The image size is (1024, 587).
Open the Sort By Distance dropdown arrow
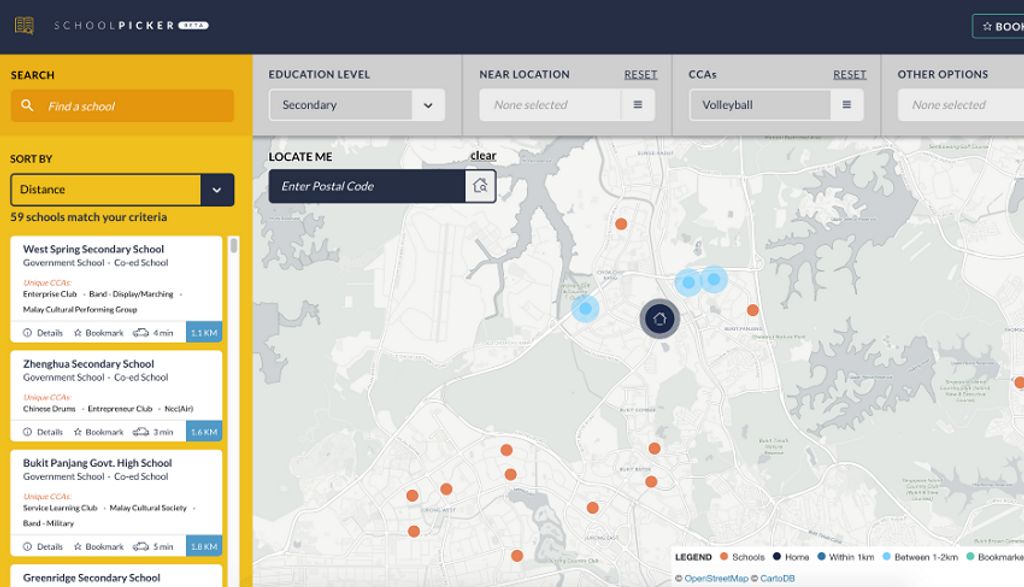point(217,190)
